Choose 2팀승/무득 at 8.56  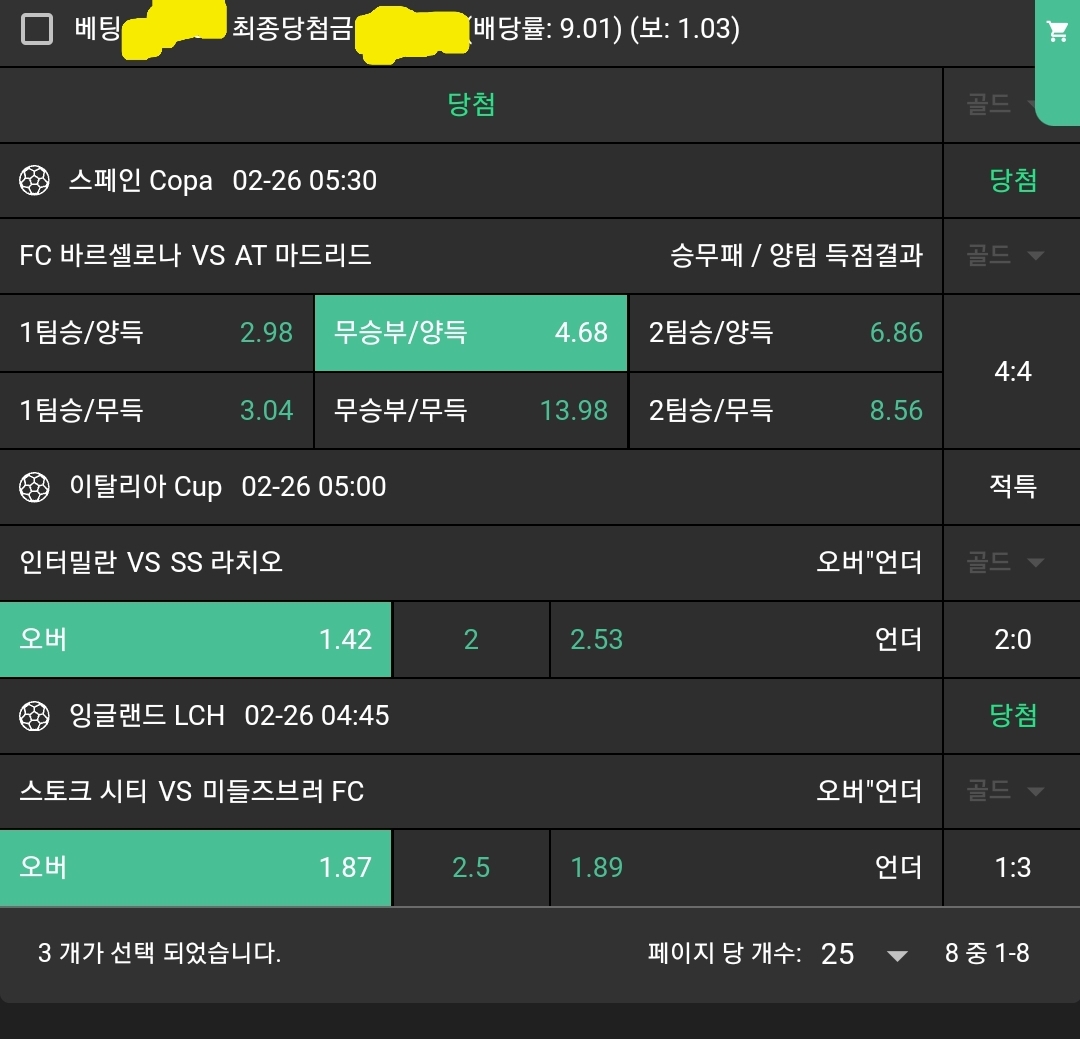click(785, 410)
